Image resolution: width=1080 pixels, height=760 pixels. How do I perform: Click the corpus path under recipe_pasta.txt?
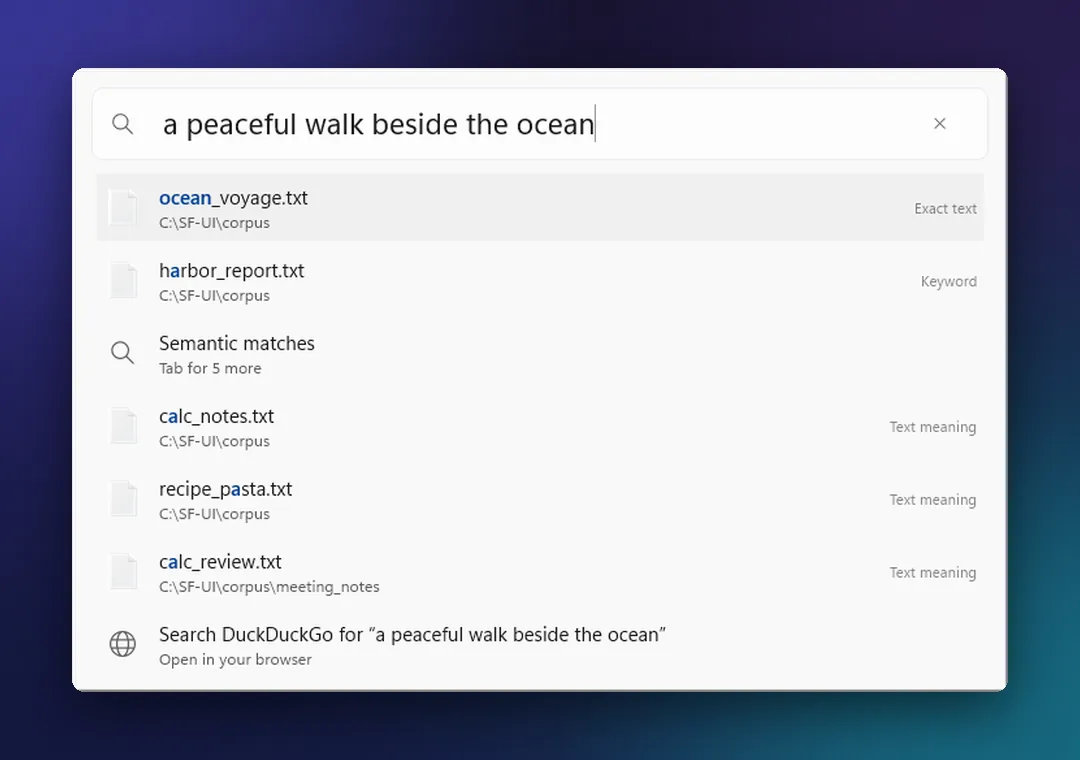click(214, 515)
